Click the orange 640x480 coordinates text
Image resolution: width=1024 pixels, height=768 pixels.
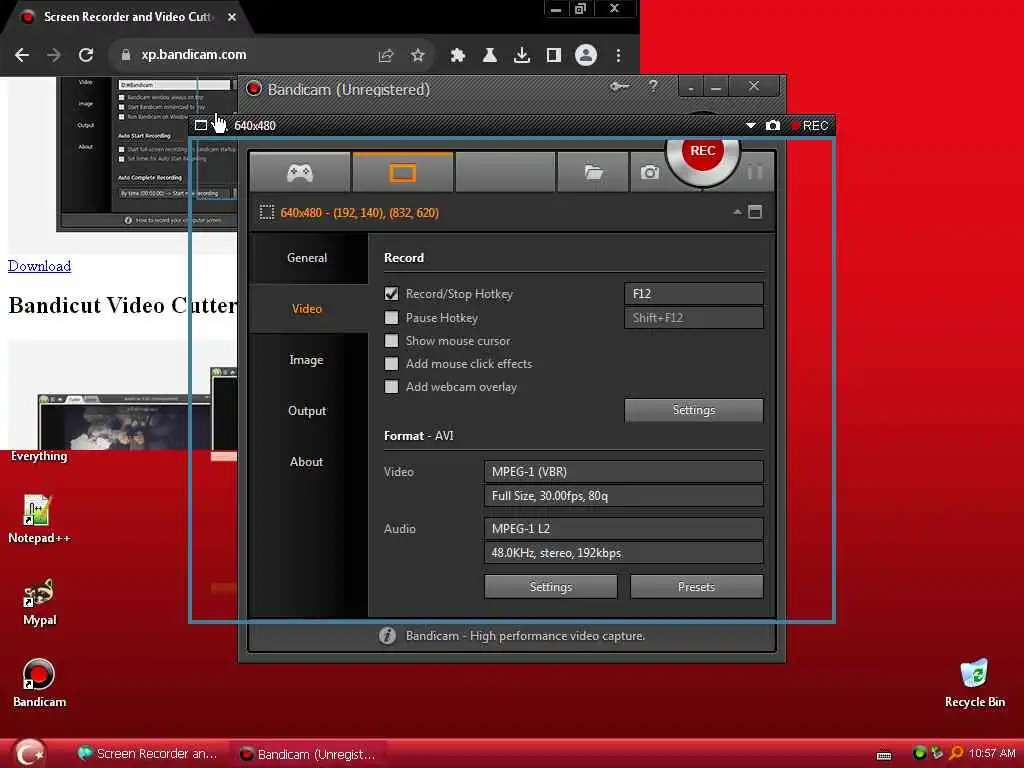point(359,212)
